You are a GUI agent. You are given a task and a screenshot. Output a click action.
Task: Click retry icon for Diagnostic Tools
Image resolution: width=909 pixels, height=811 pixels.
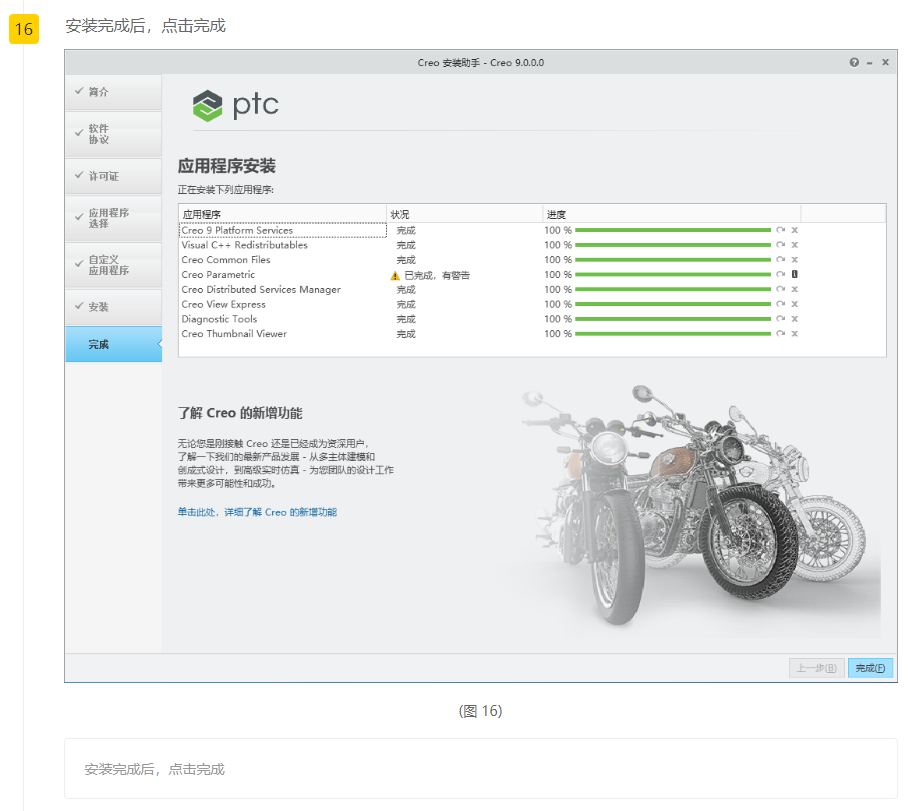780,319
